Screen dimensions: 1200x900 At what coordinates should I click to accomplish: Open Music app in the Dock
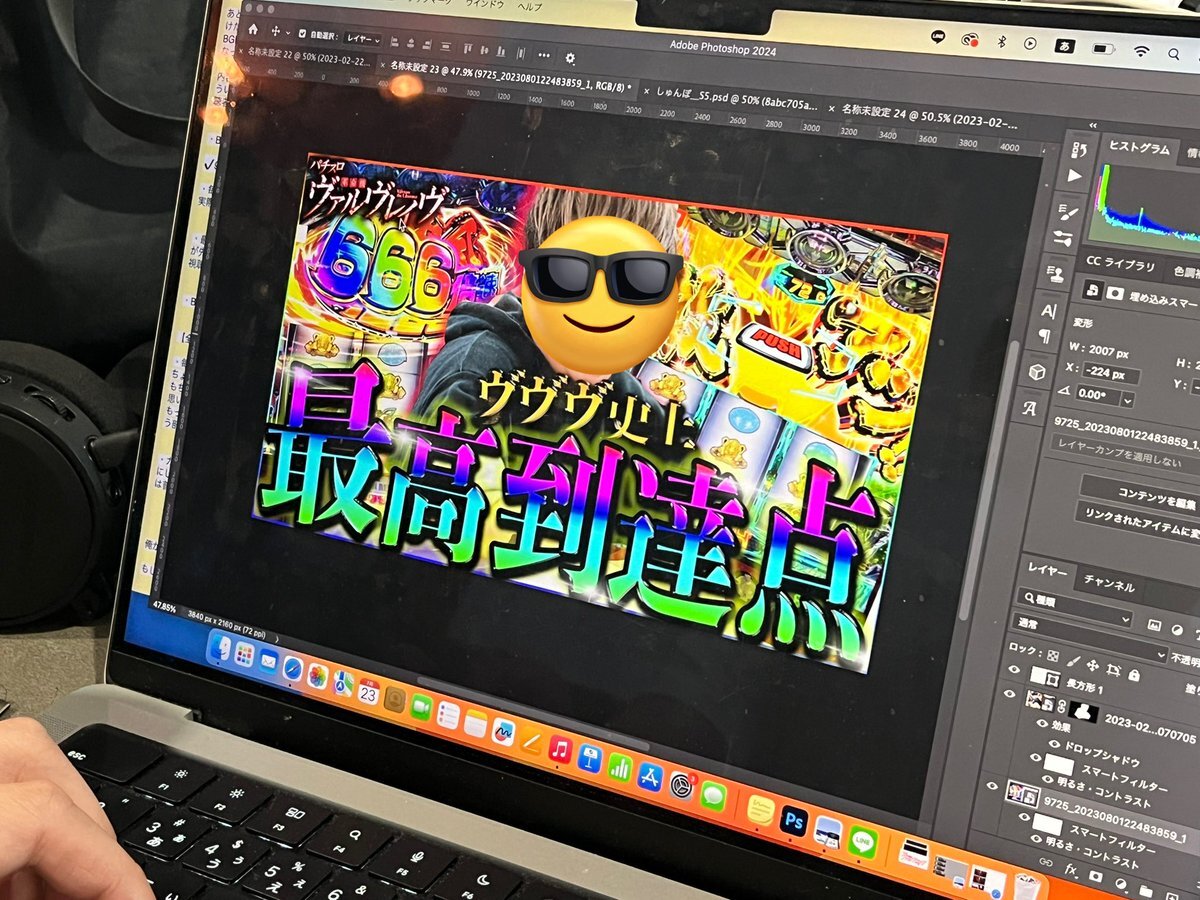click(x=560, y=750)
